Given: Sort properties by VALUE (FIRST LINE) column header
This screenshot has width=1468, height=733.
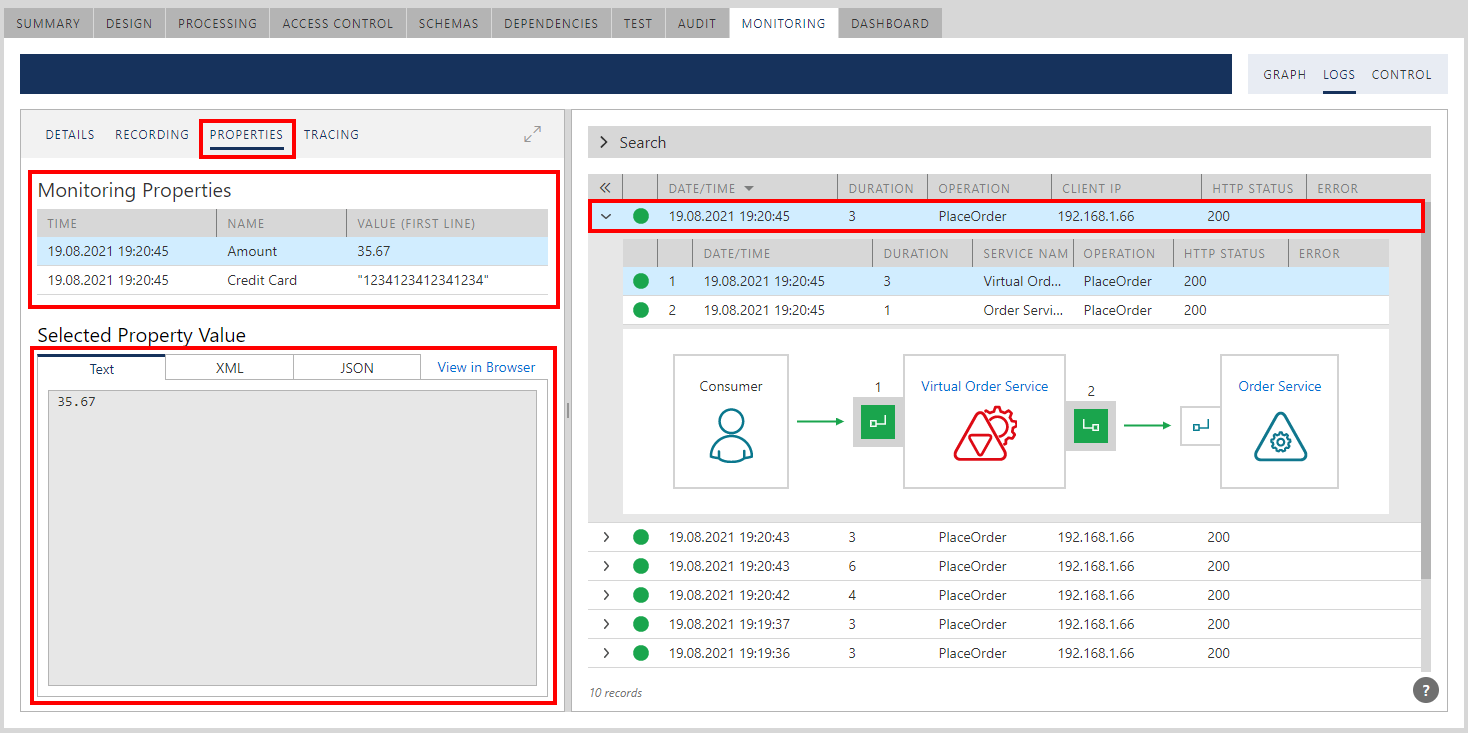Looking at the screenshot, I should (x=447, y=223).
